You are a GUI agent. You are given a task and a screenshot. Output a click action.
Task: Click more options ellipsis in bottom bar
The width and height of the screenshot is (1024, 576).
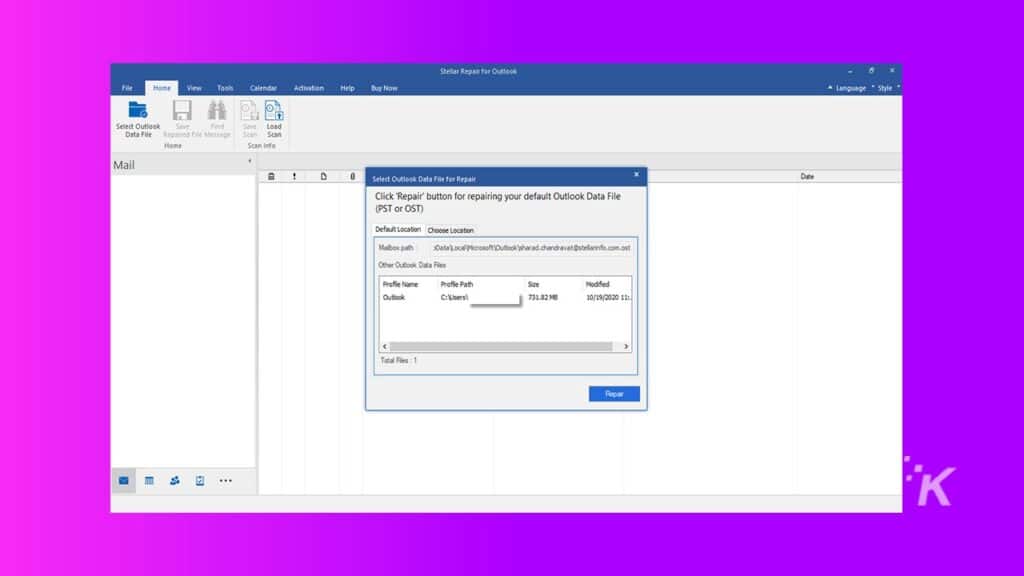(225, 481)
